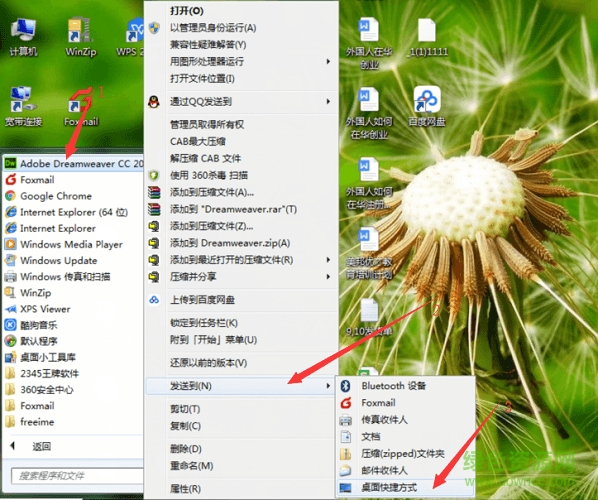Image resolution: width=598 pixels, height=500 pixels.
Task: Select 打开文件位置(I) menu item
Action: pyautogui.click(x=241, y=79)
